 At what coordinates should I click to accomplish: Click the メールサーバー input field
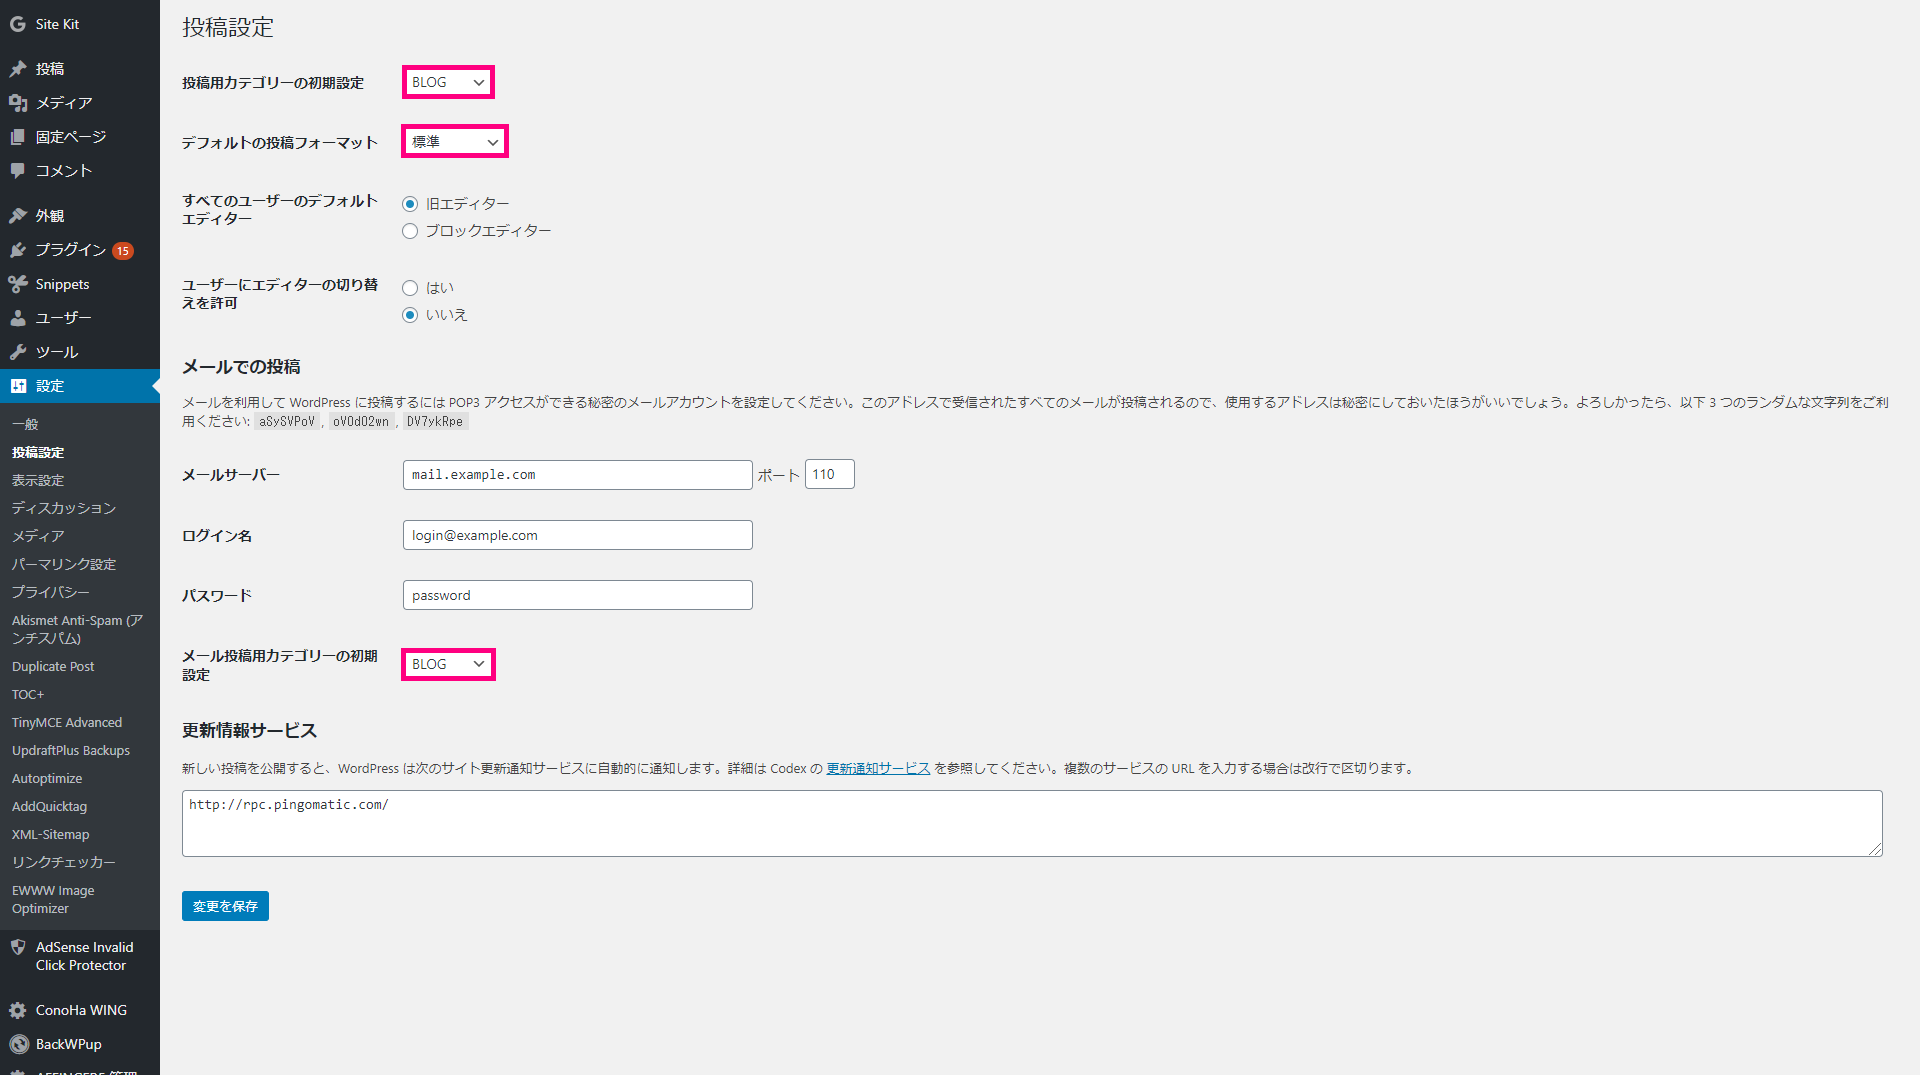click(x=577, y=475)
